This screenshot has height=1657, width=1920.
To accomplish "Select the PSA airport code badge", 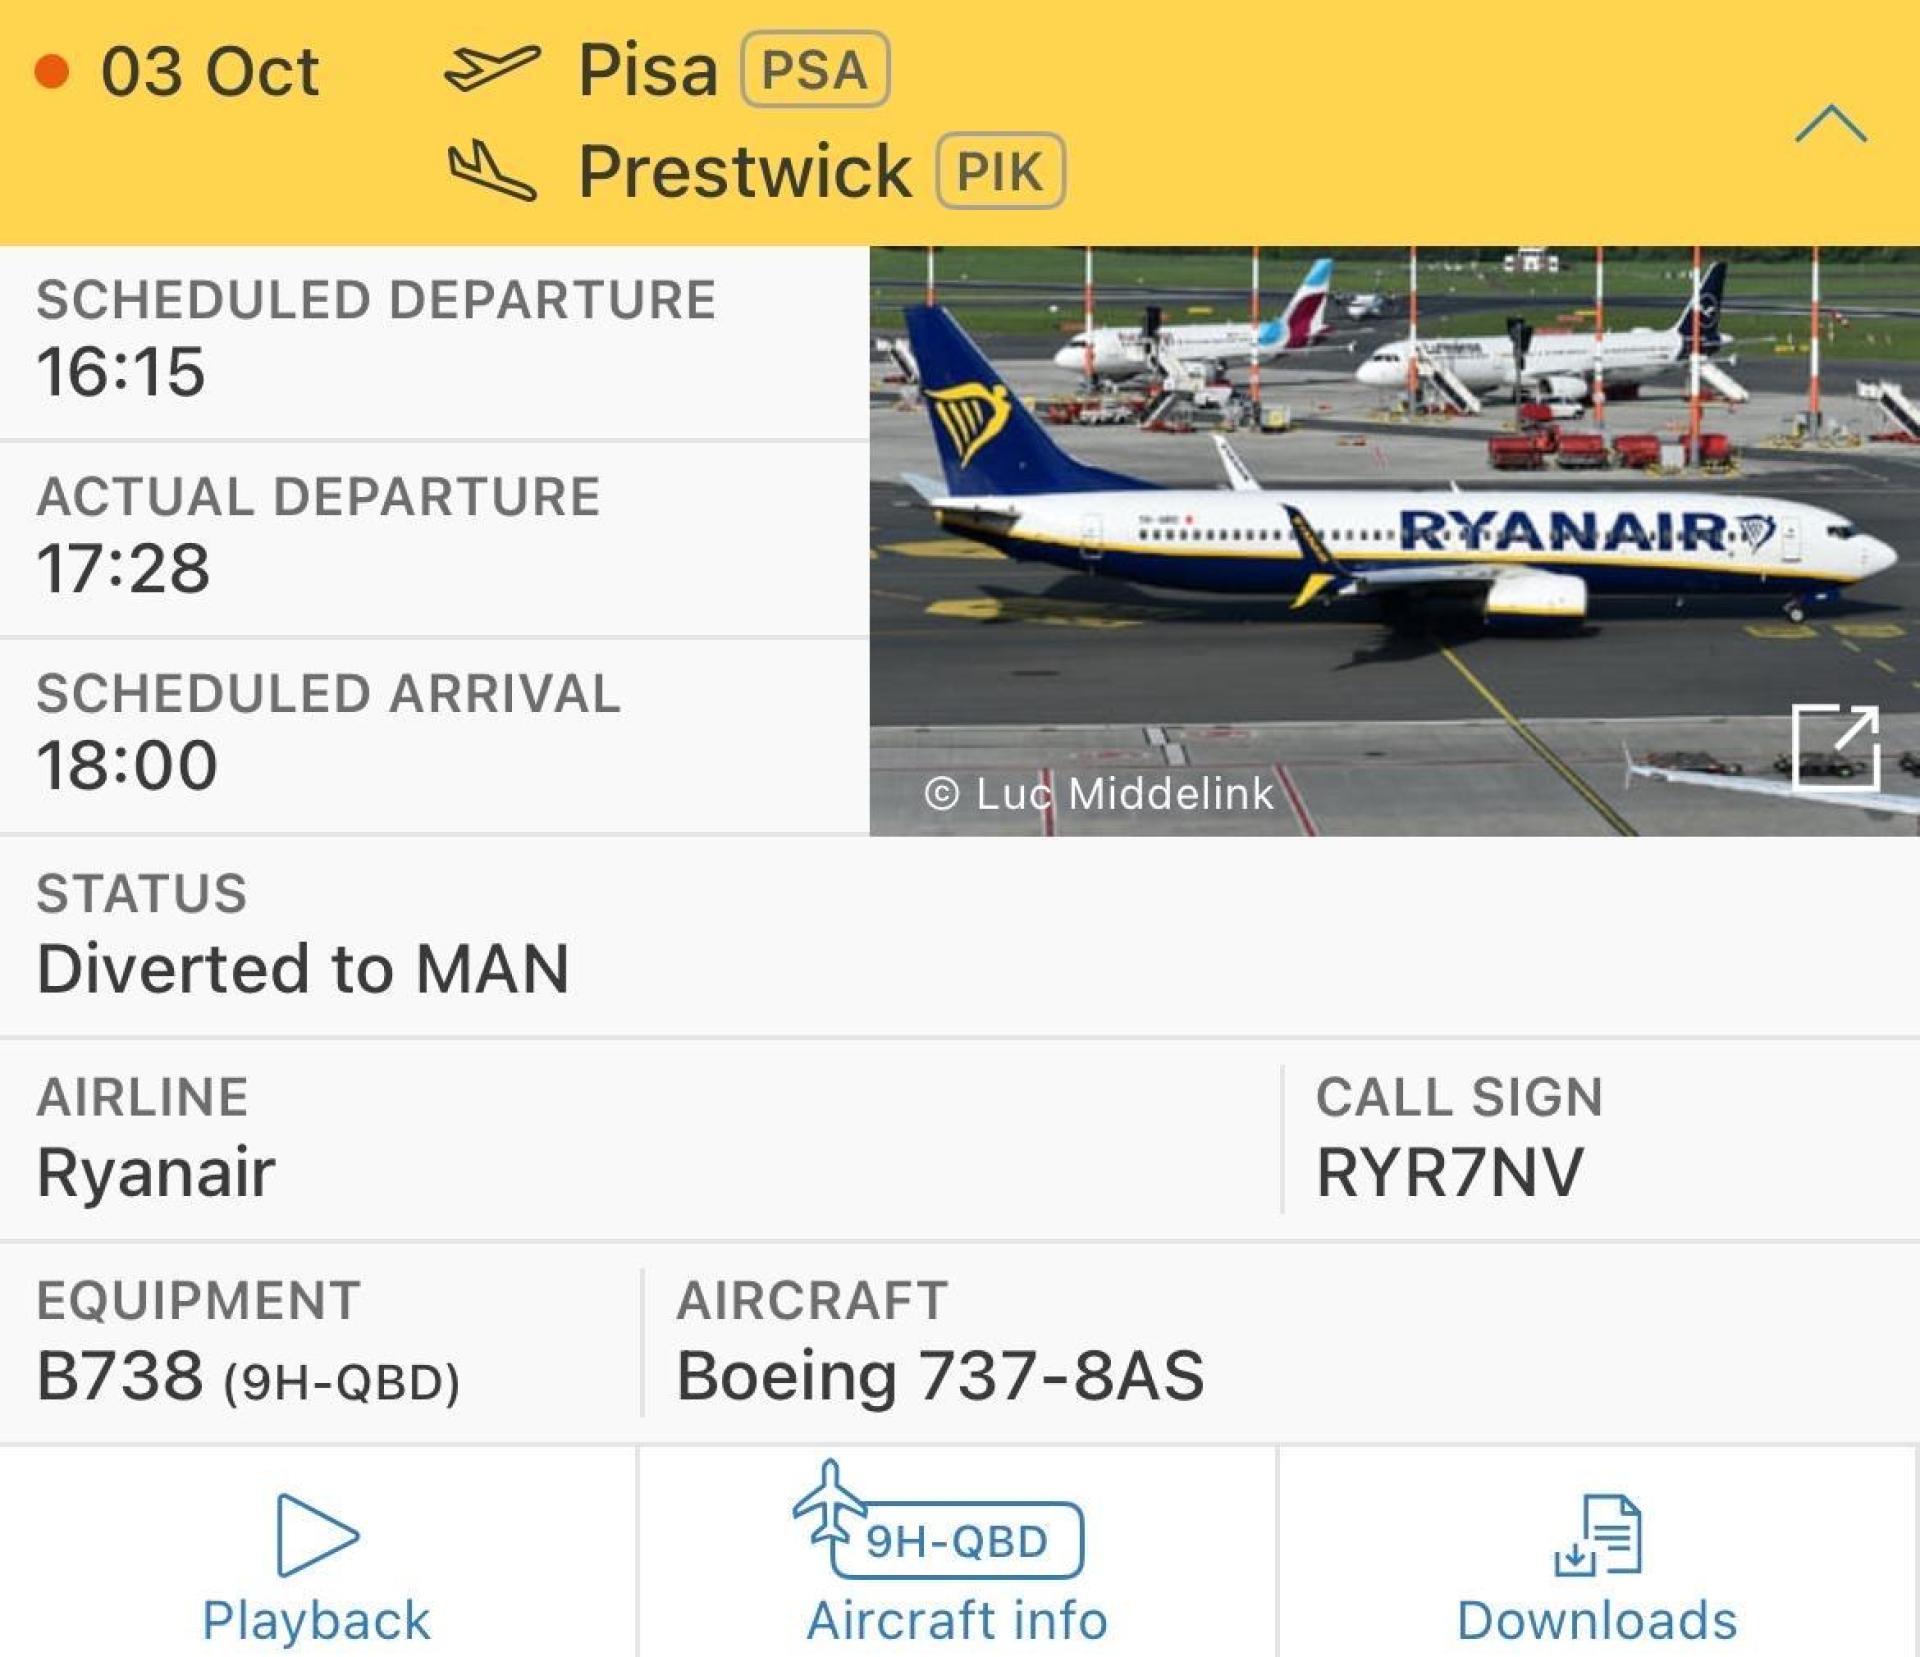I will (813, 68).
